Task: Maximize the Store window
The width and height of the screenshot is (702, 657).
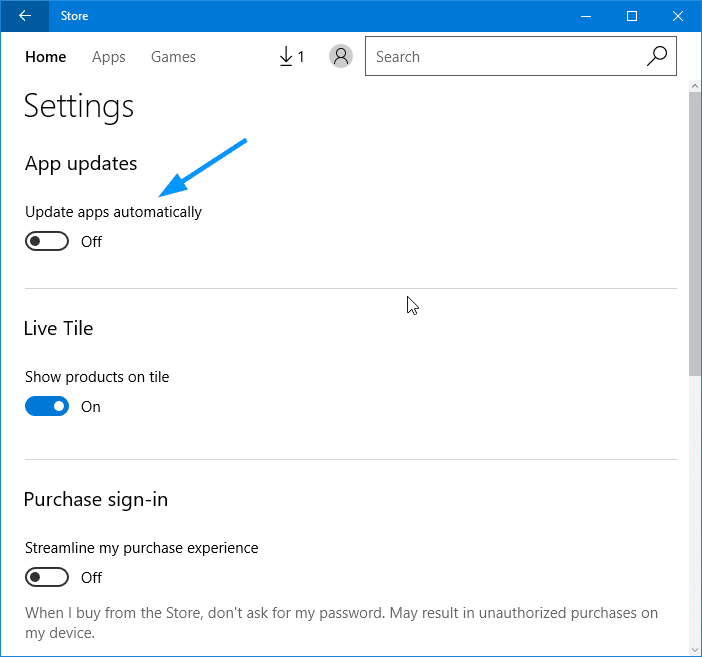Action: pyautogui.click(x=632, y=16)
